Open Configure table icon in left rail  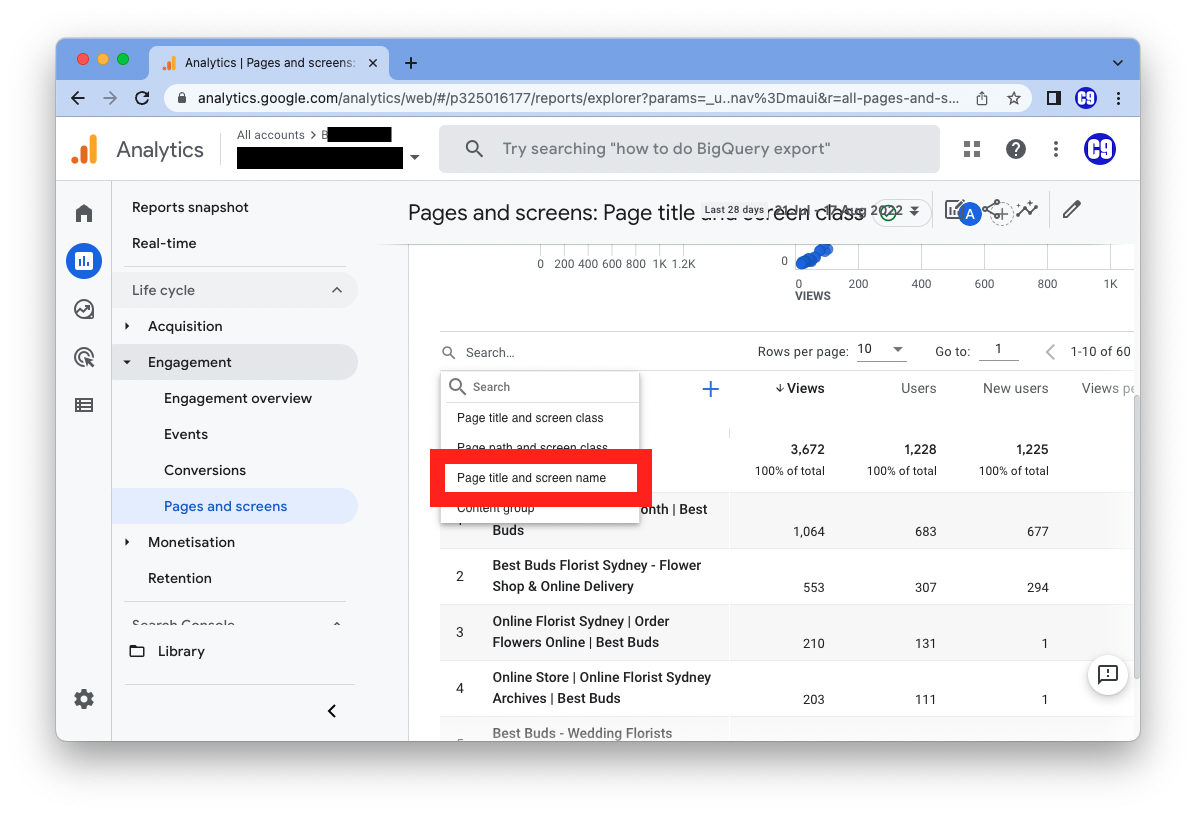click(84, 405)
